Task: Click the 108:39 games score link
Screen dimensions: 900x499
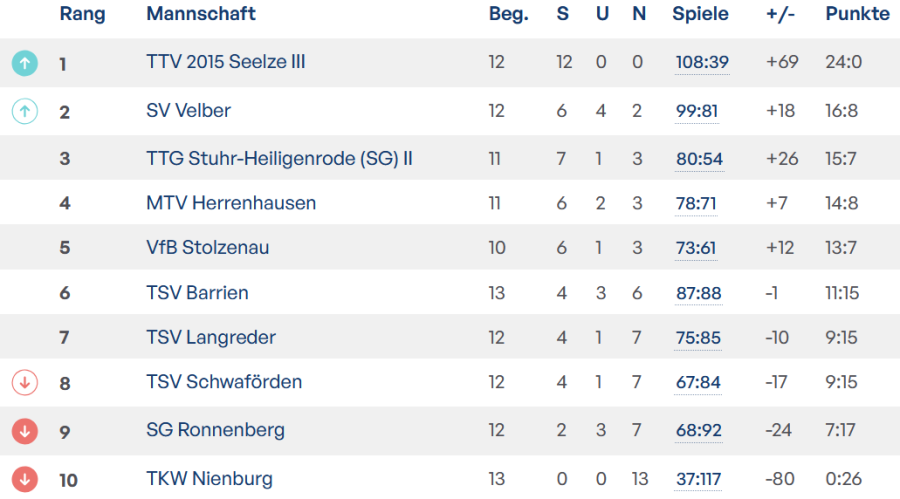Action: pyautogui.click(x=702, y=63)
